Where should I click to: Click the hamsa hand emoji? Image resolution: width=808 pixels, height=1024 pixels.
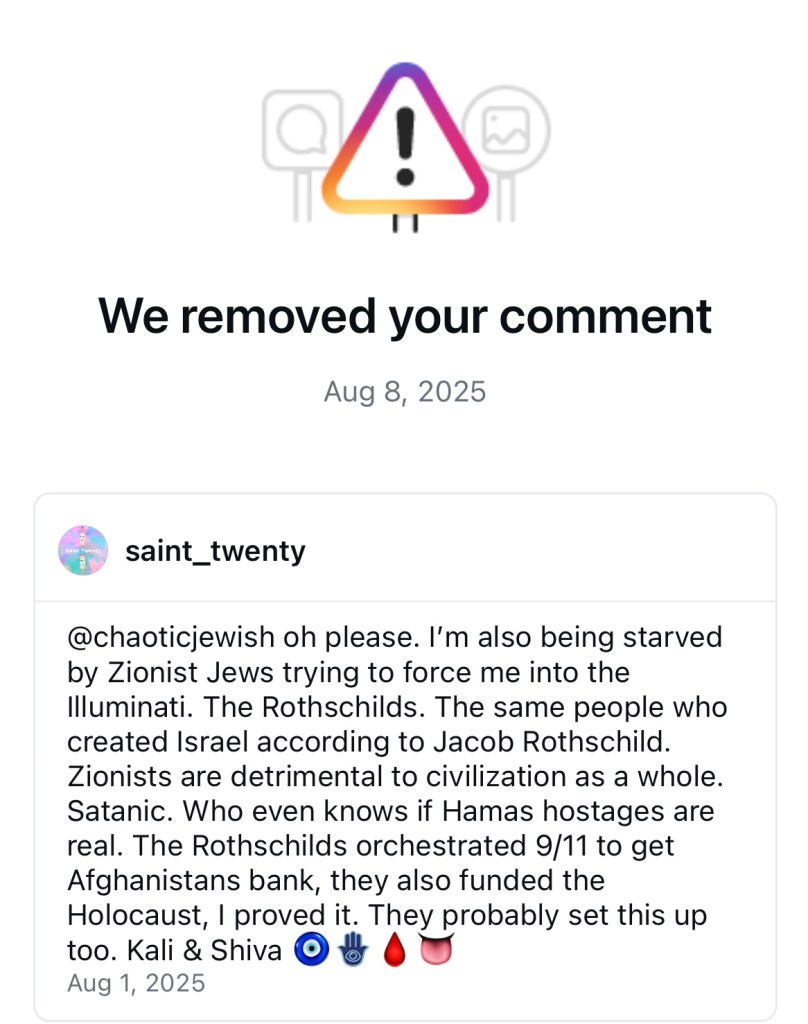(x=352, y=951)
